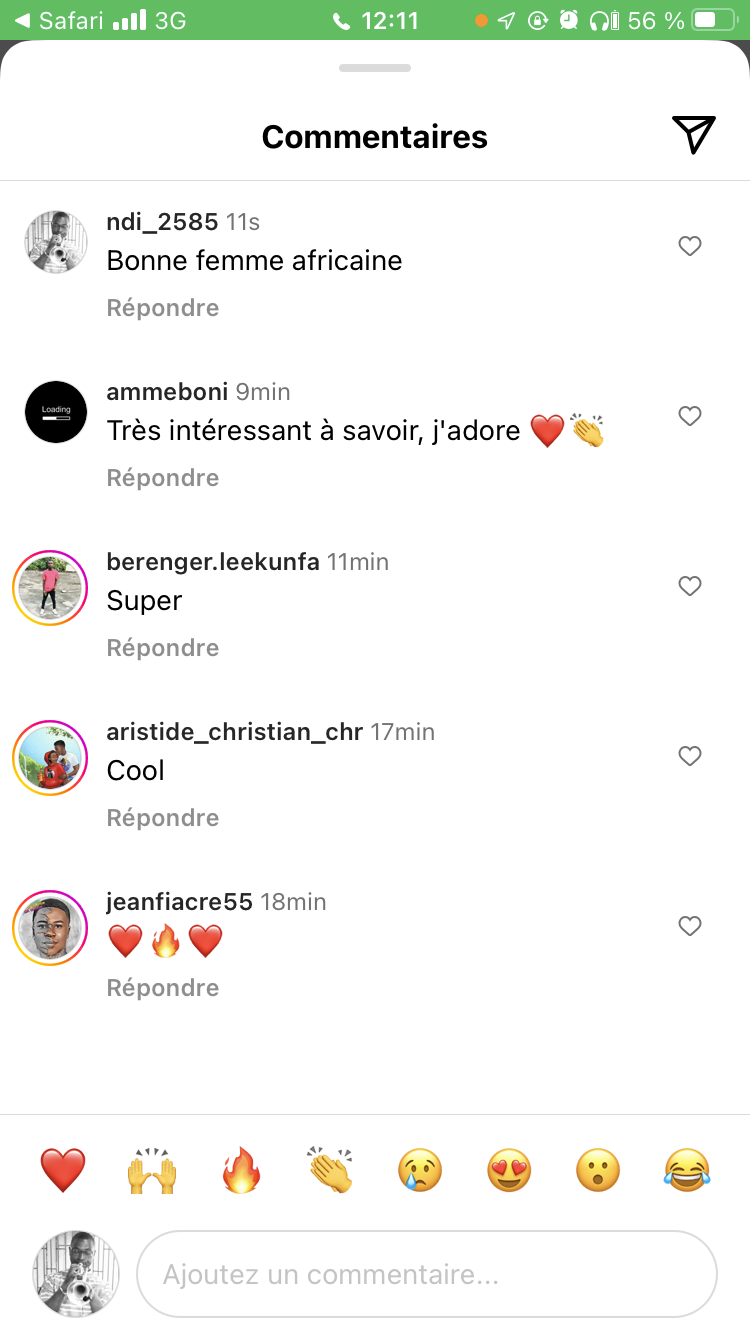Insert the crying face quick emoji
Screen dimensions: 750x1334
coord(420,1169)
